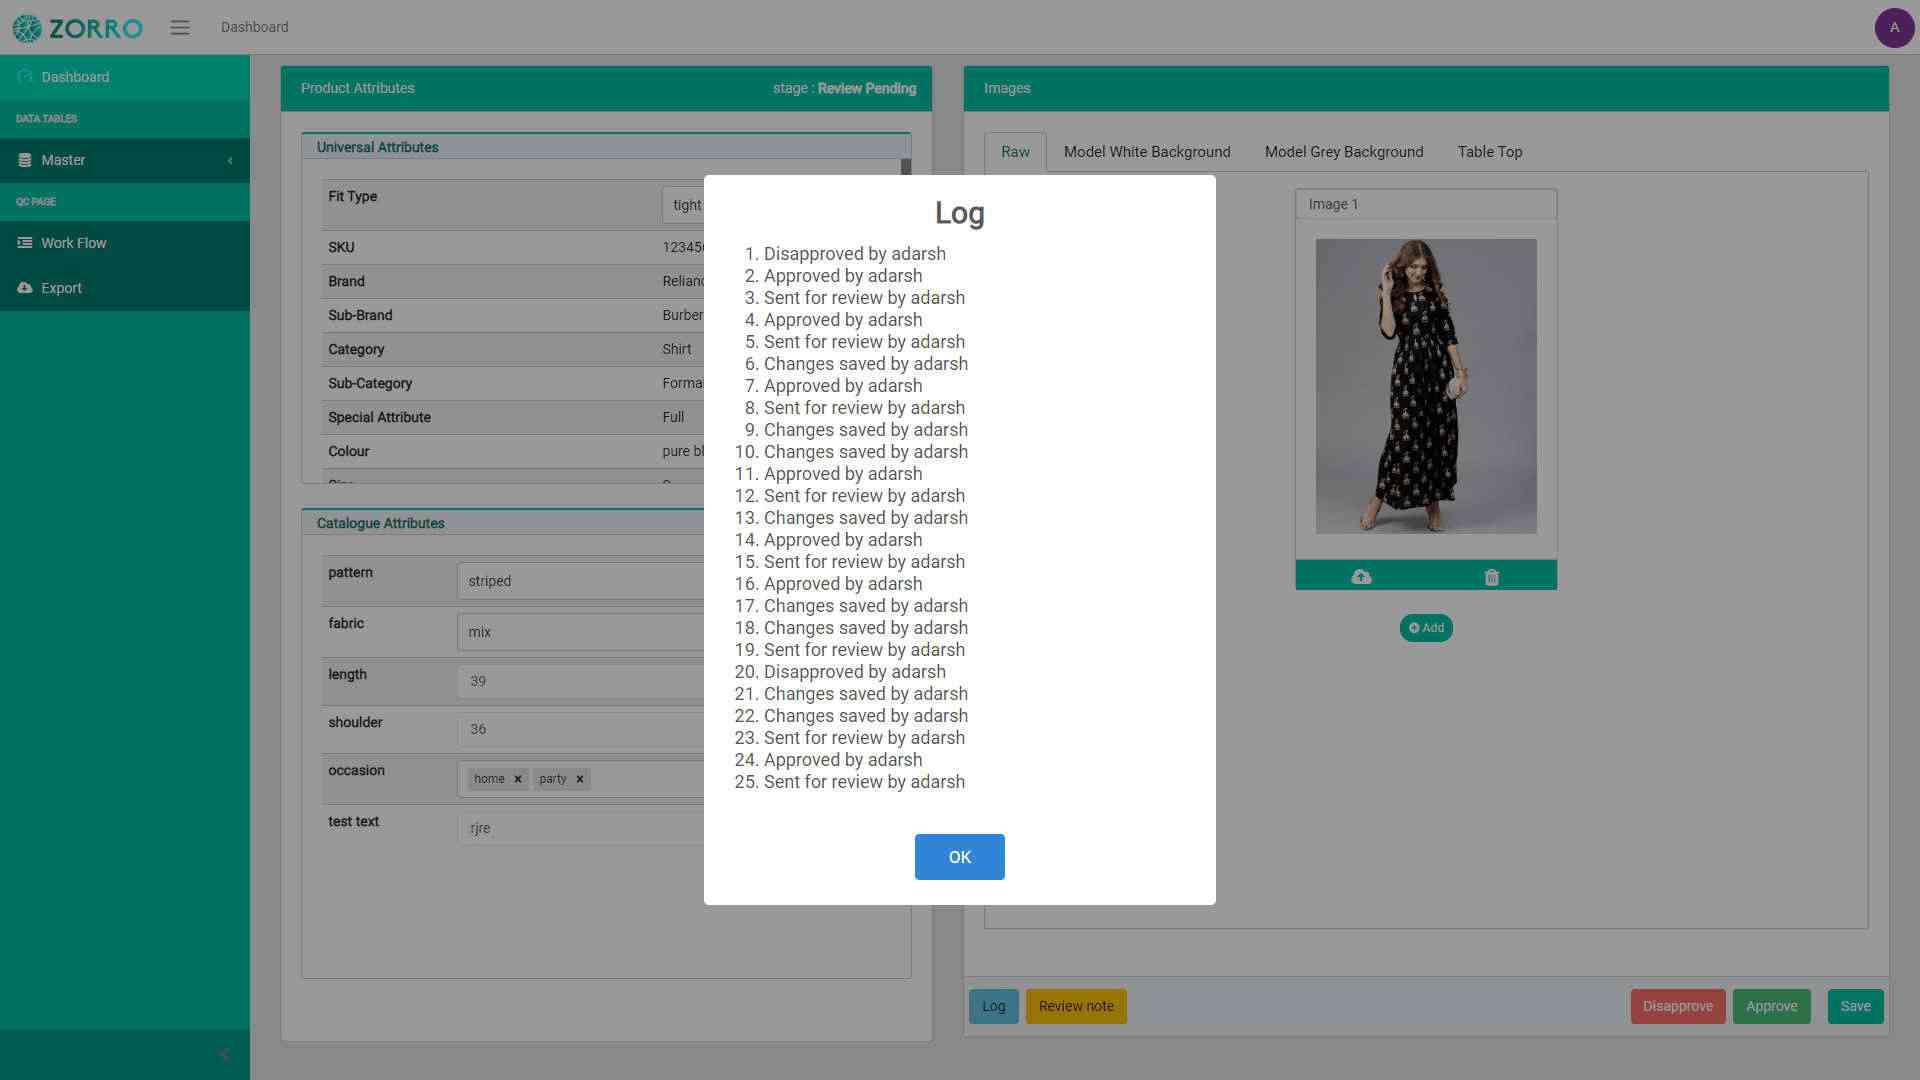
Task: Click the shoulder field showing 36
Action: [581, 729]
